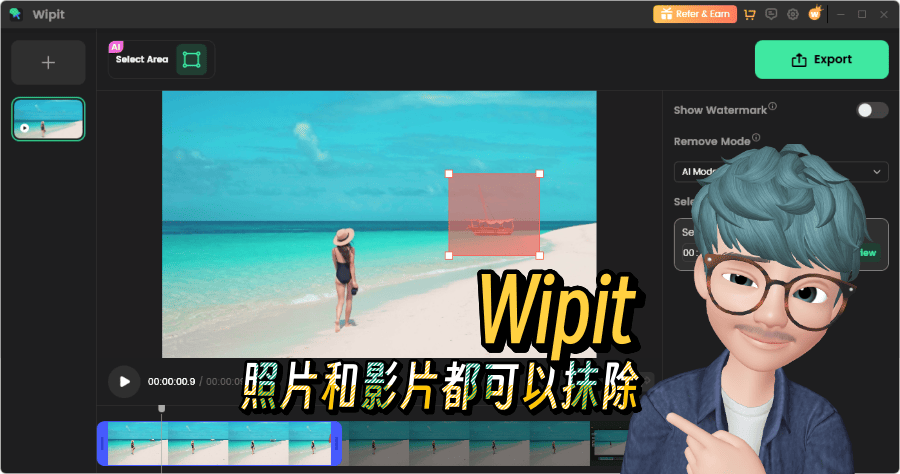The image size is (900, 474).
Task: Click the left trim handle of the clip
Action: (x=103, y=444)
